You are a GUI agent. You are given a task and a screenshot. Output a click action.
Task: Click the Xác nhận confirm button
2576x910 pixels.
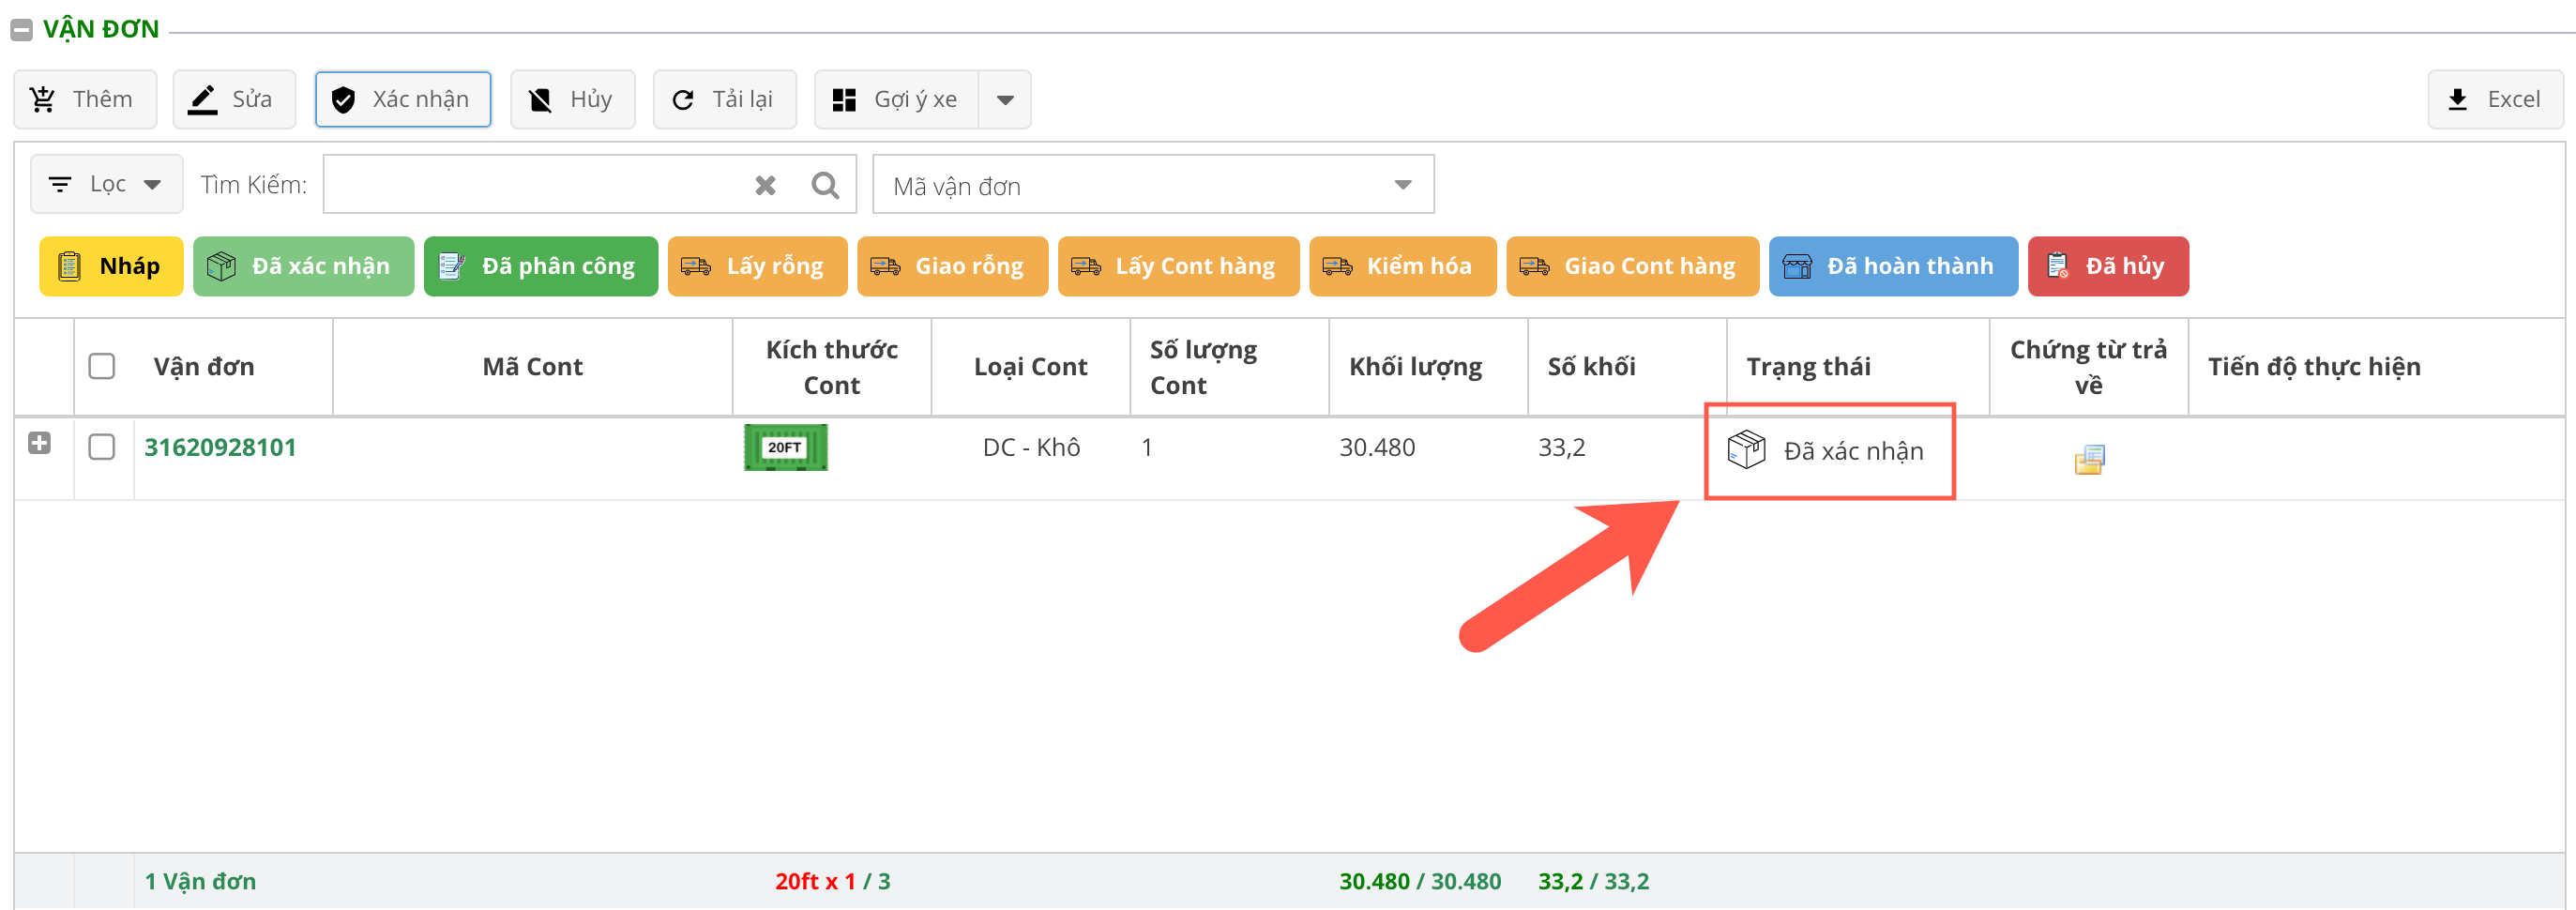[x=403, y=100]
